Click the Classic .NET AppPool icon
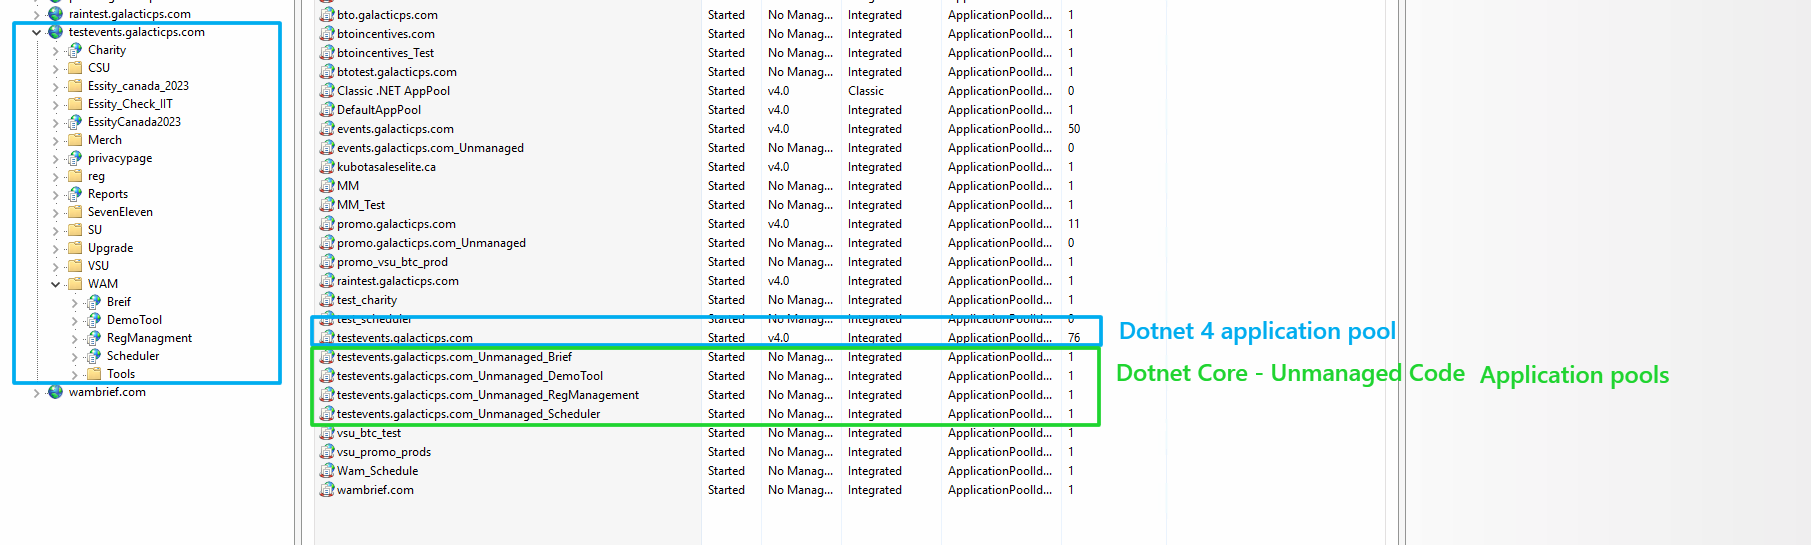This screenshot has height=545, width=1811. pos(326,91)
